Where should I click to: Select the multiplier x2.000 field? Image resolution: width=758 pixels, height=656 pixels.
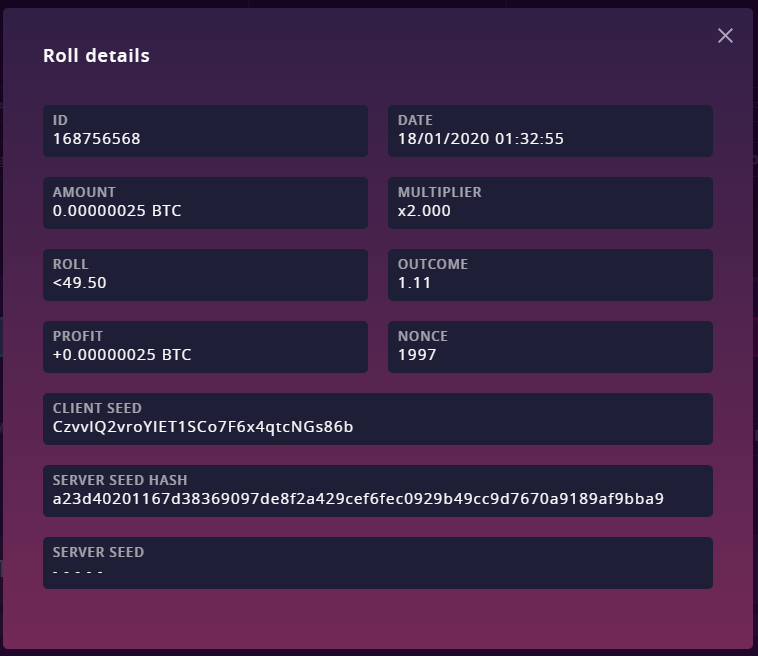pos(550,203)
